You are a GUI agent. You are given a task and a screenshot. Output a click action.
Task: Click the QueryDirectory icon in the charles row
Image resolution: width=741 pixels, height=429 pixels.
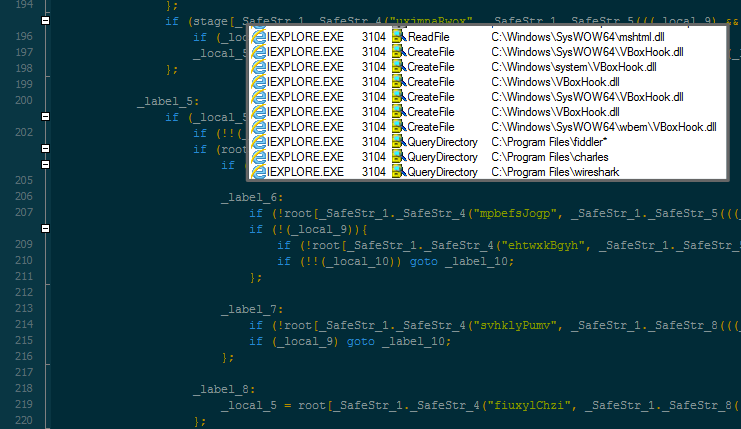(x=398, y=157)
